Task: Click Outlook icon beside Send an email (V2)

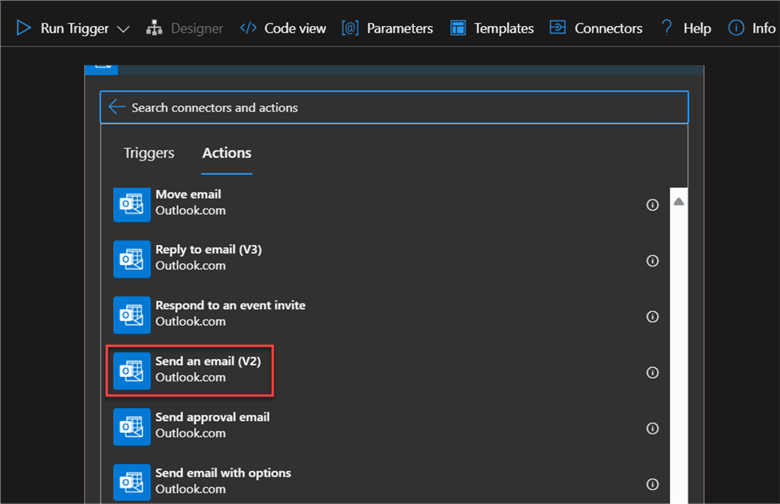Action: (x=131, y=370)
